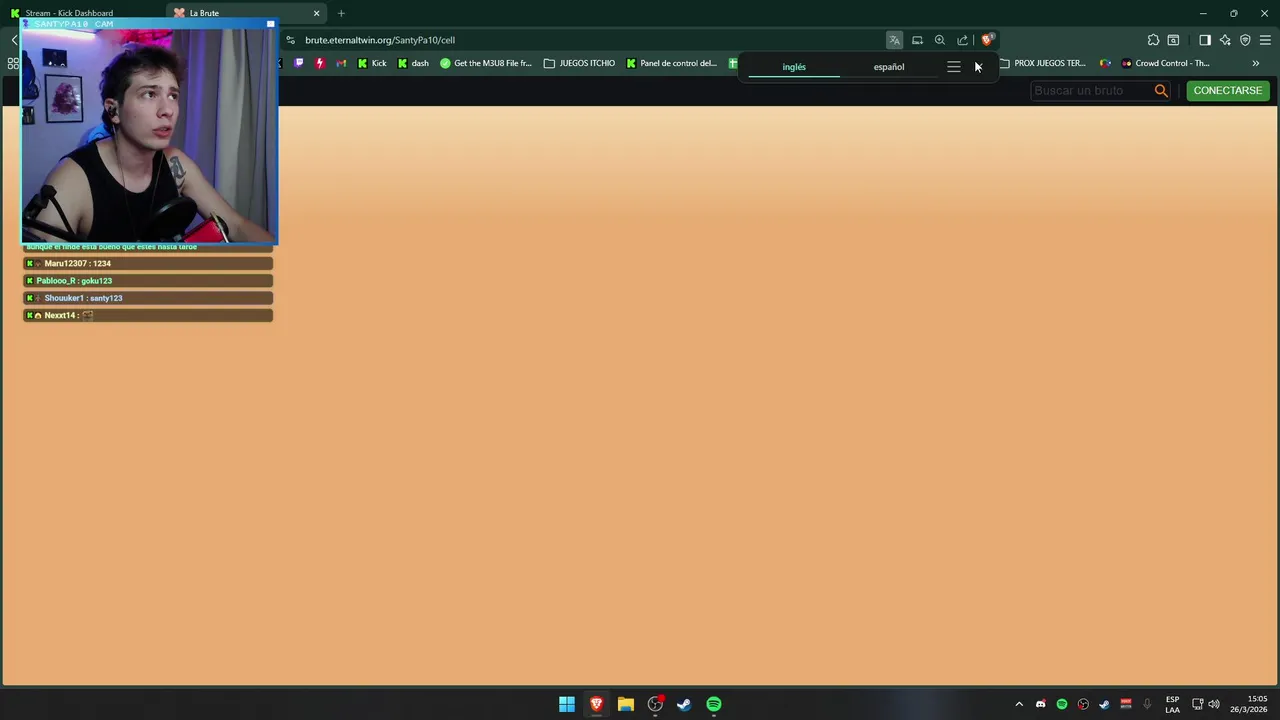
Task: Click the address bar URL
Action: (x=380, y=40)
